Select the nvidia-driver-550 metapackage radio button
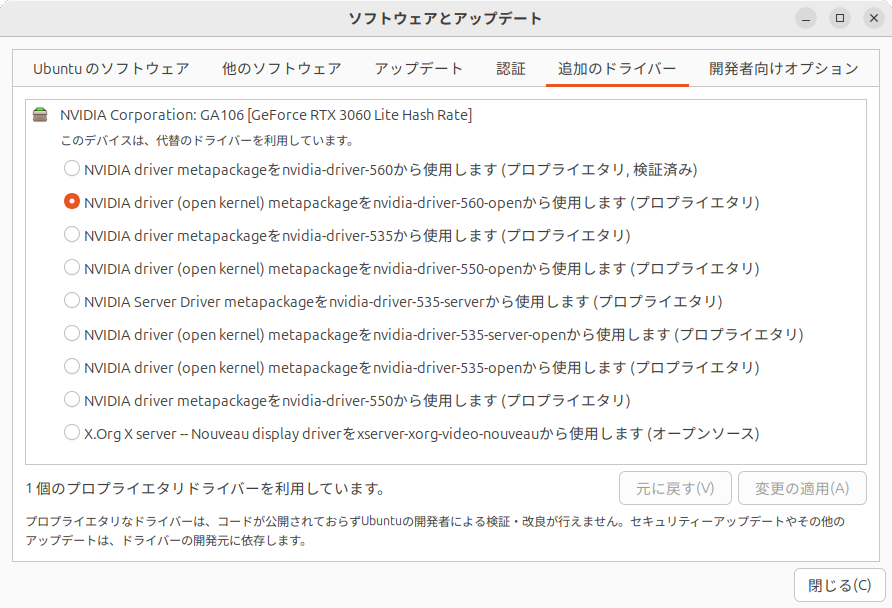Viewport: 892px width, 608px height. tap(72, 399)
